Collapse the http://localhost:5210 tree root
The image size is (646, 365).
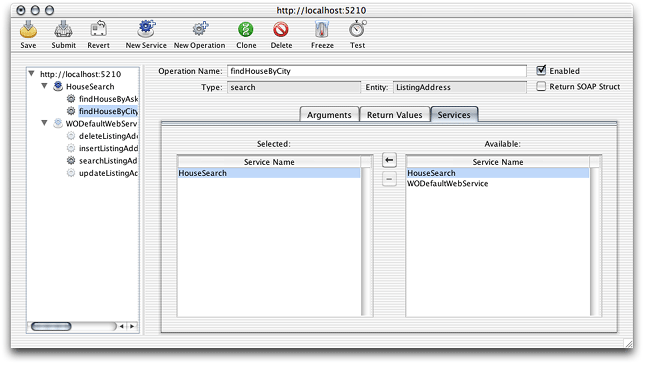tap(31, 74)
